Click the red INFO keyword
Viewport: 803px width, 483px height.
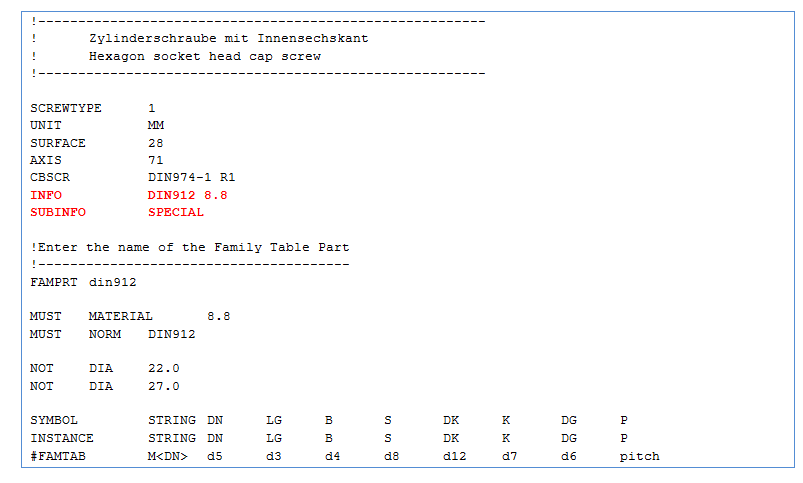(46, 195)
